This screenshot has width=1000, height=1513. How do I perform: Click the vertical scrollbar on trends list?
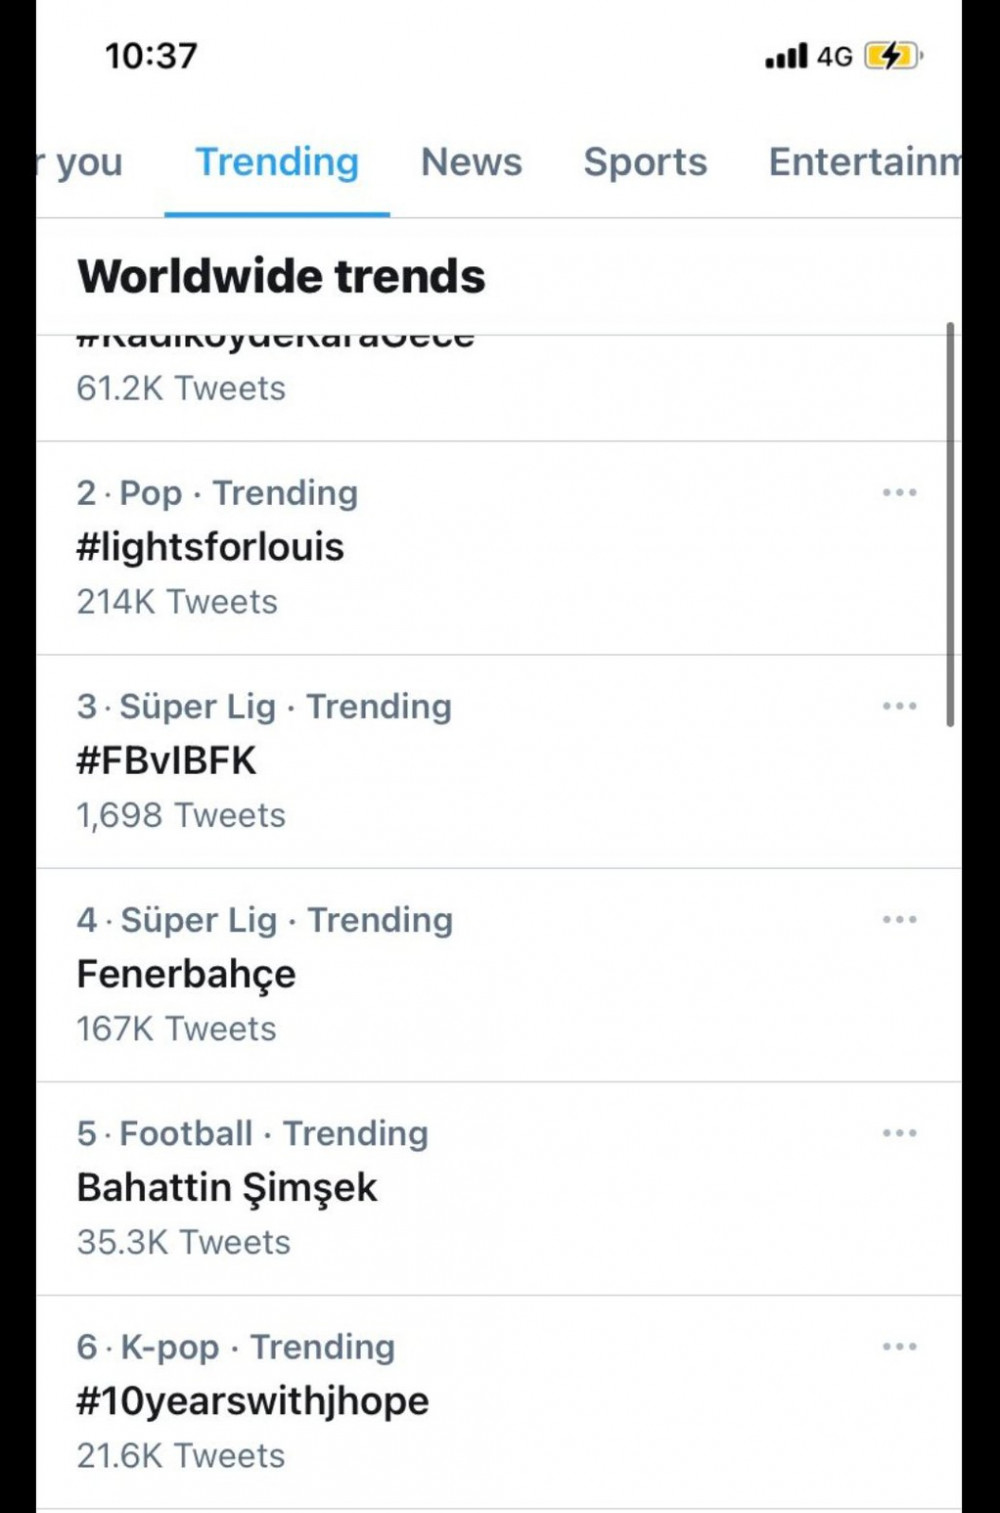(x=950, y=524)
